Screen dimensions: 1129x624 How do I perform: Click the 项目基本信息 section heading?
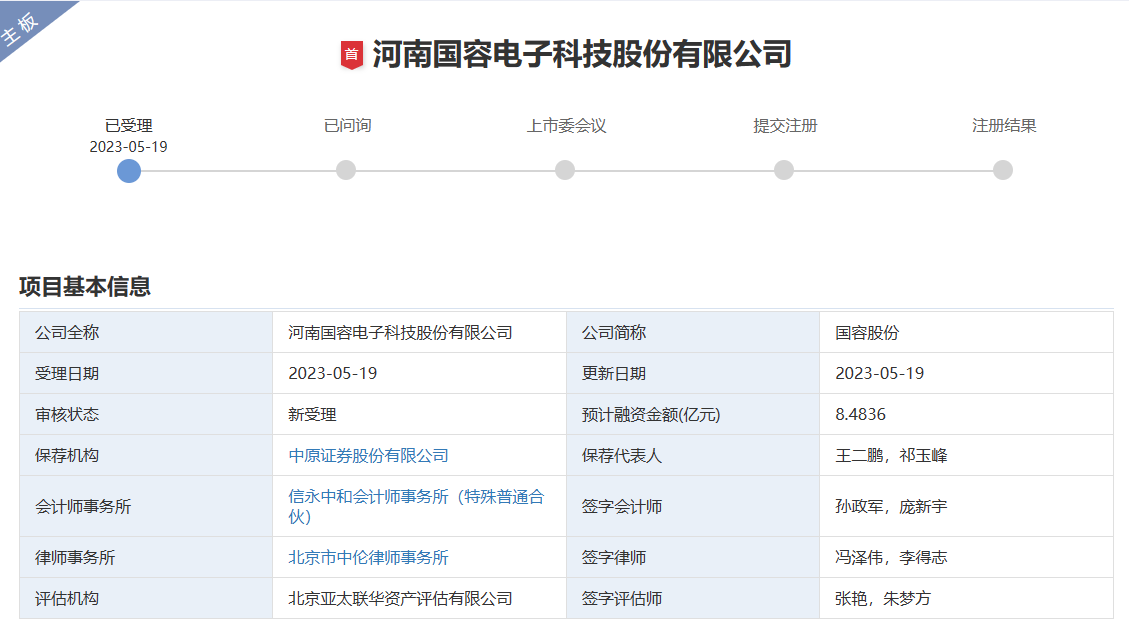tap(85, 286)
